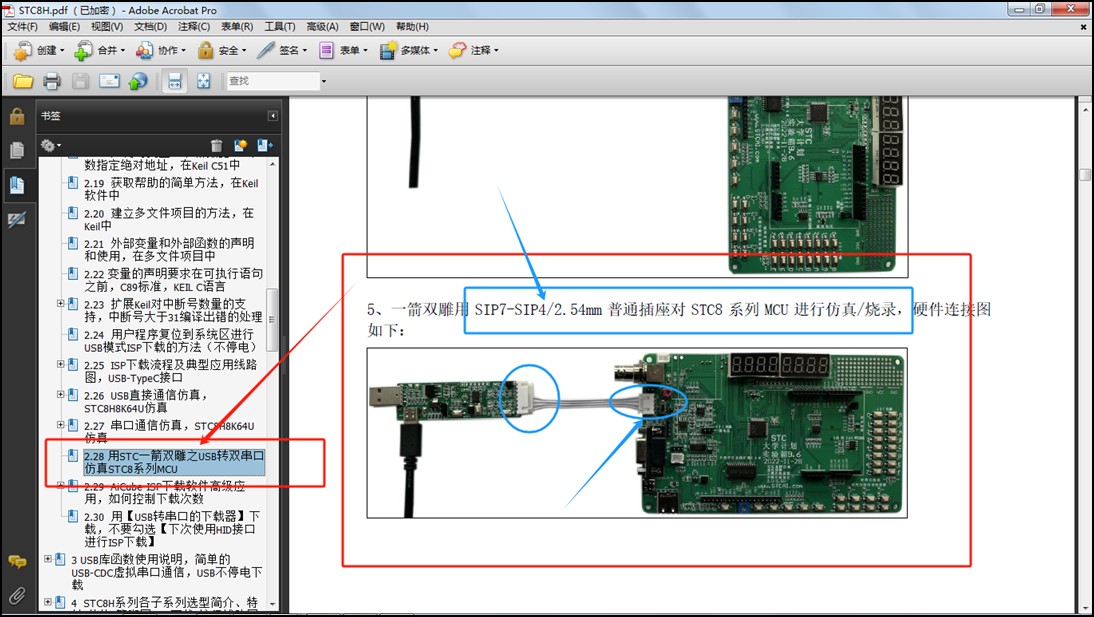Screen dimensions: 1094x617
Task: Open the 视图(V) menu
Action: (x=107, y=27)
